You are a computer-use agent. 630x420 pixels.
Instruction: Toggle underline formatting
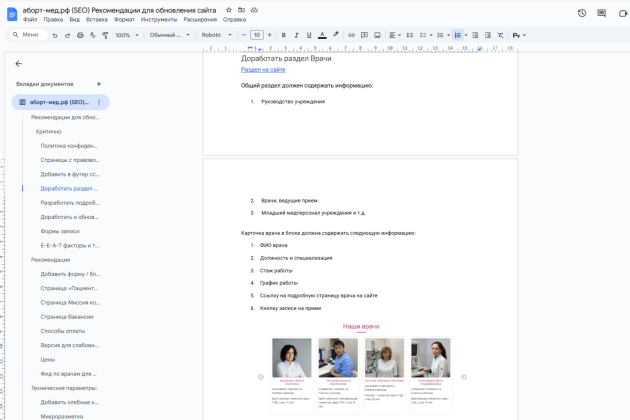coord(309,35)
